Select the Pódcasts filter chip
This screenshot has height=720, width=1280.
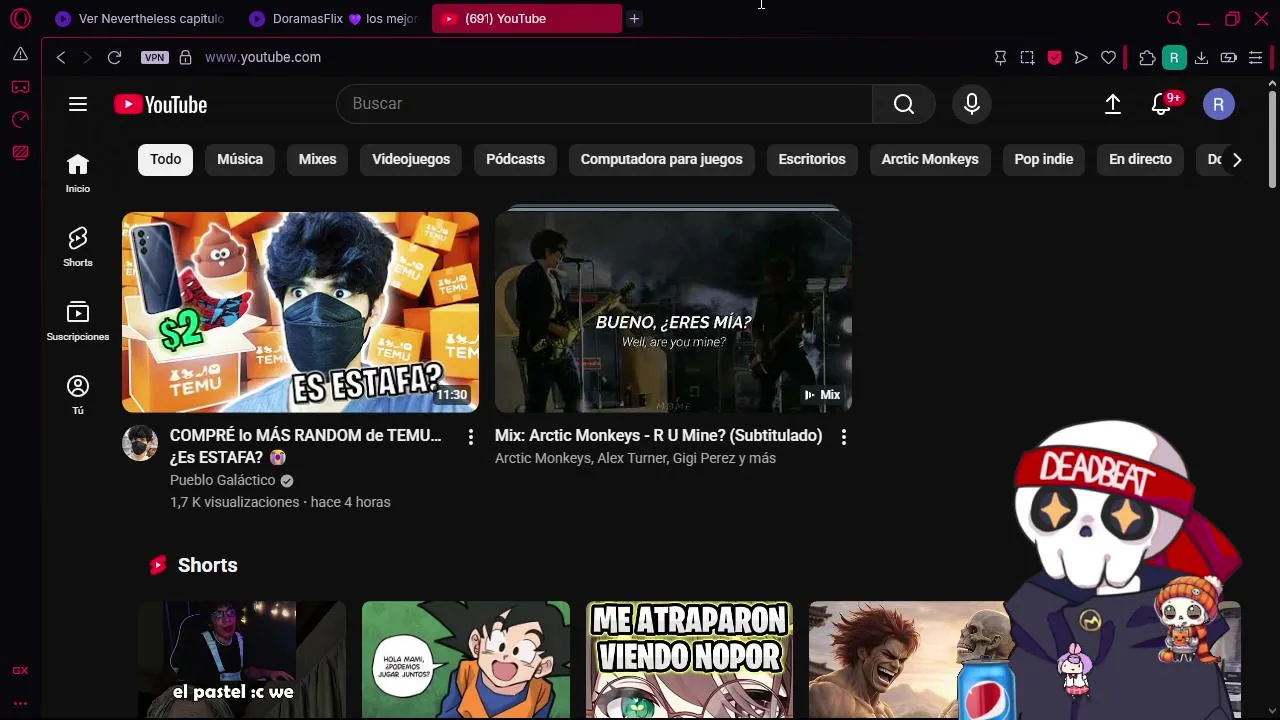pos(515,159)
